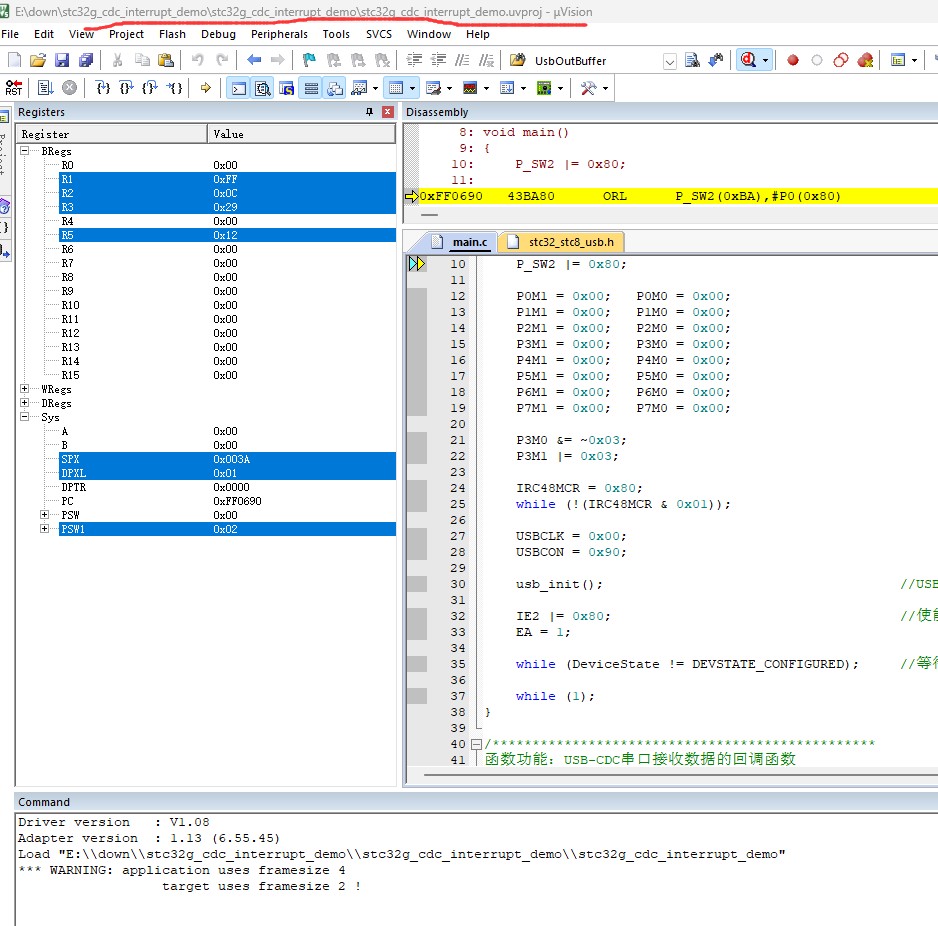This screenshot has width=938, height=926.
Task: Click the find text field UsbOutBuffer
Action: [x=596, y=61]
